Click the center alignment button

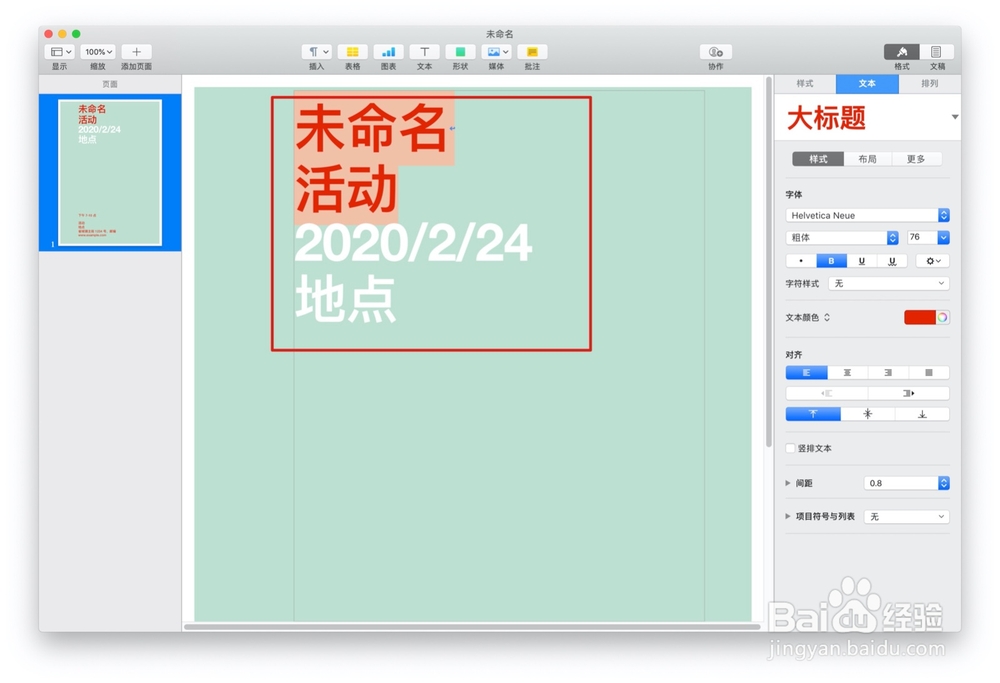pyautogui.click(x=846, y=371)
